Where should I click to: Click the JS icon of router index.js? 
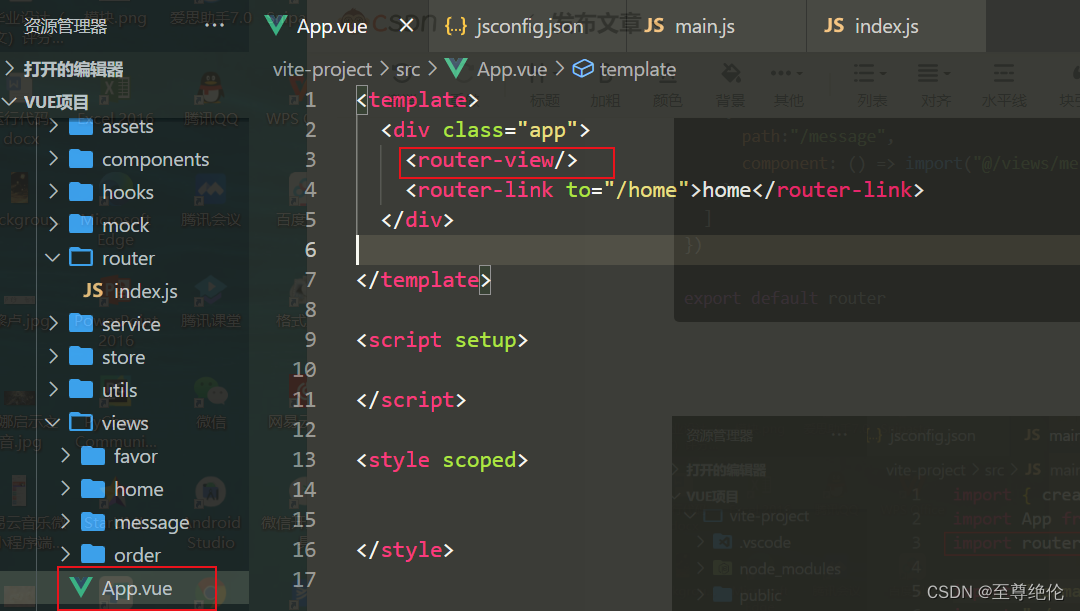pyautogui.click(x=93, y=291)
